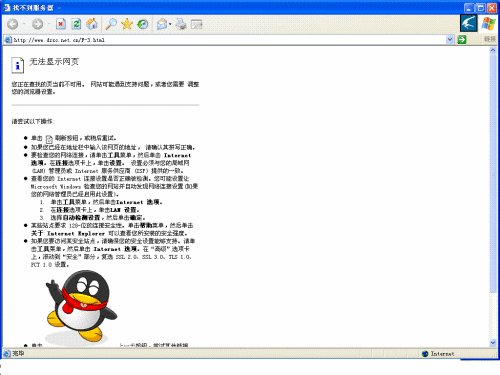Stop loading with the red X icon
Image resolution: width=500 pixels, height=375 pixels.
60,24
